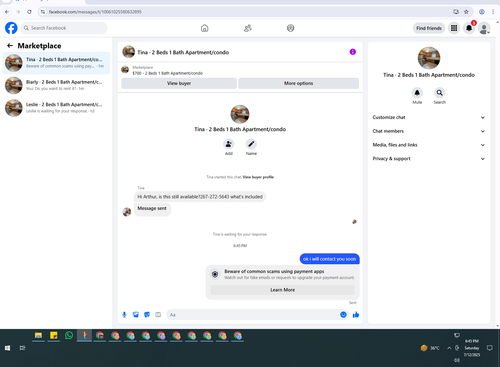Open the Notifications bell in the top bar
Image resolution: width=500 pixels, height=367 pixels.
(469, 28)
